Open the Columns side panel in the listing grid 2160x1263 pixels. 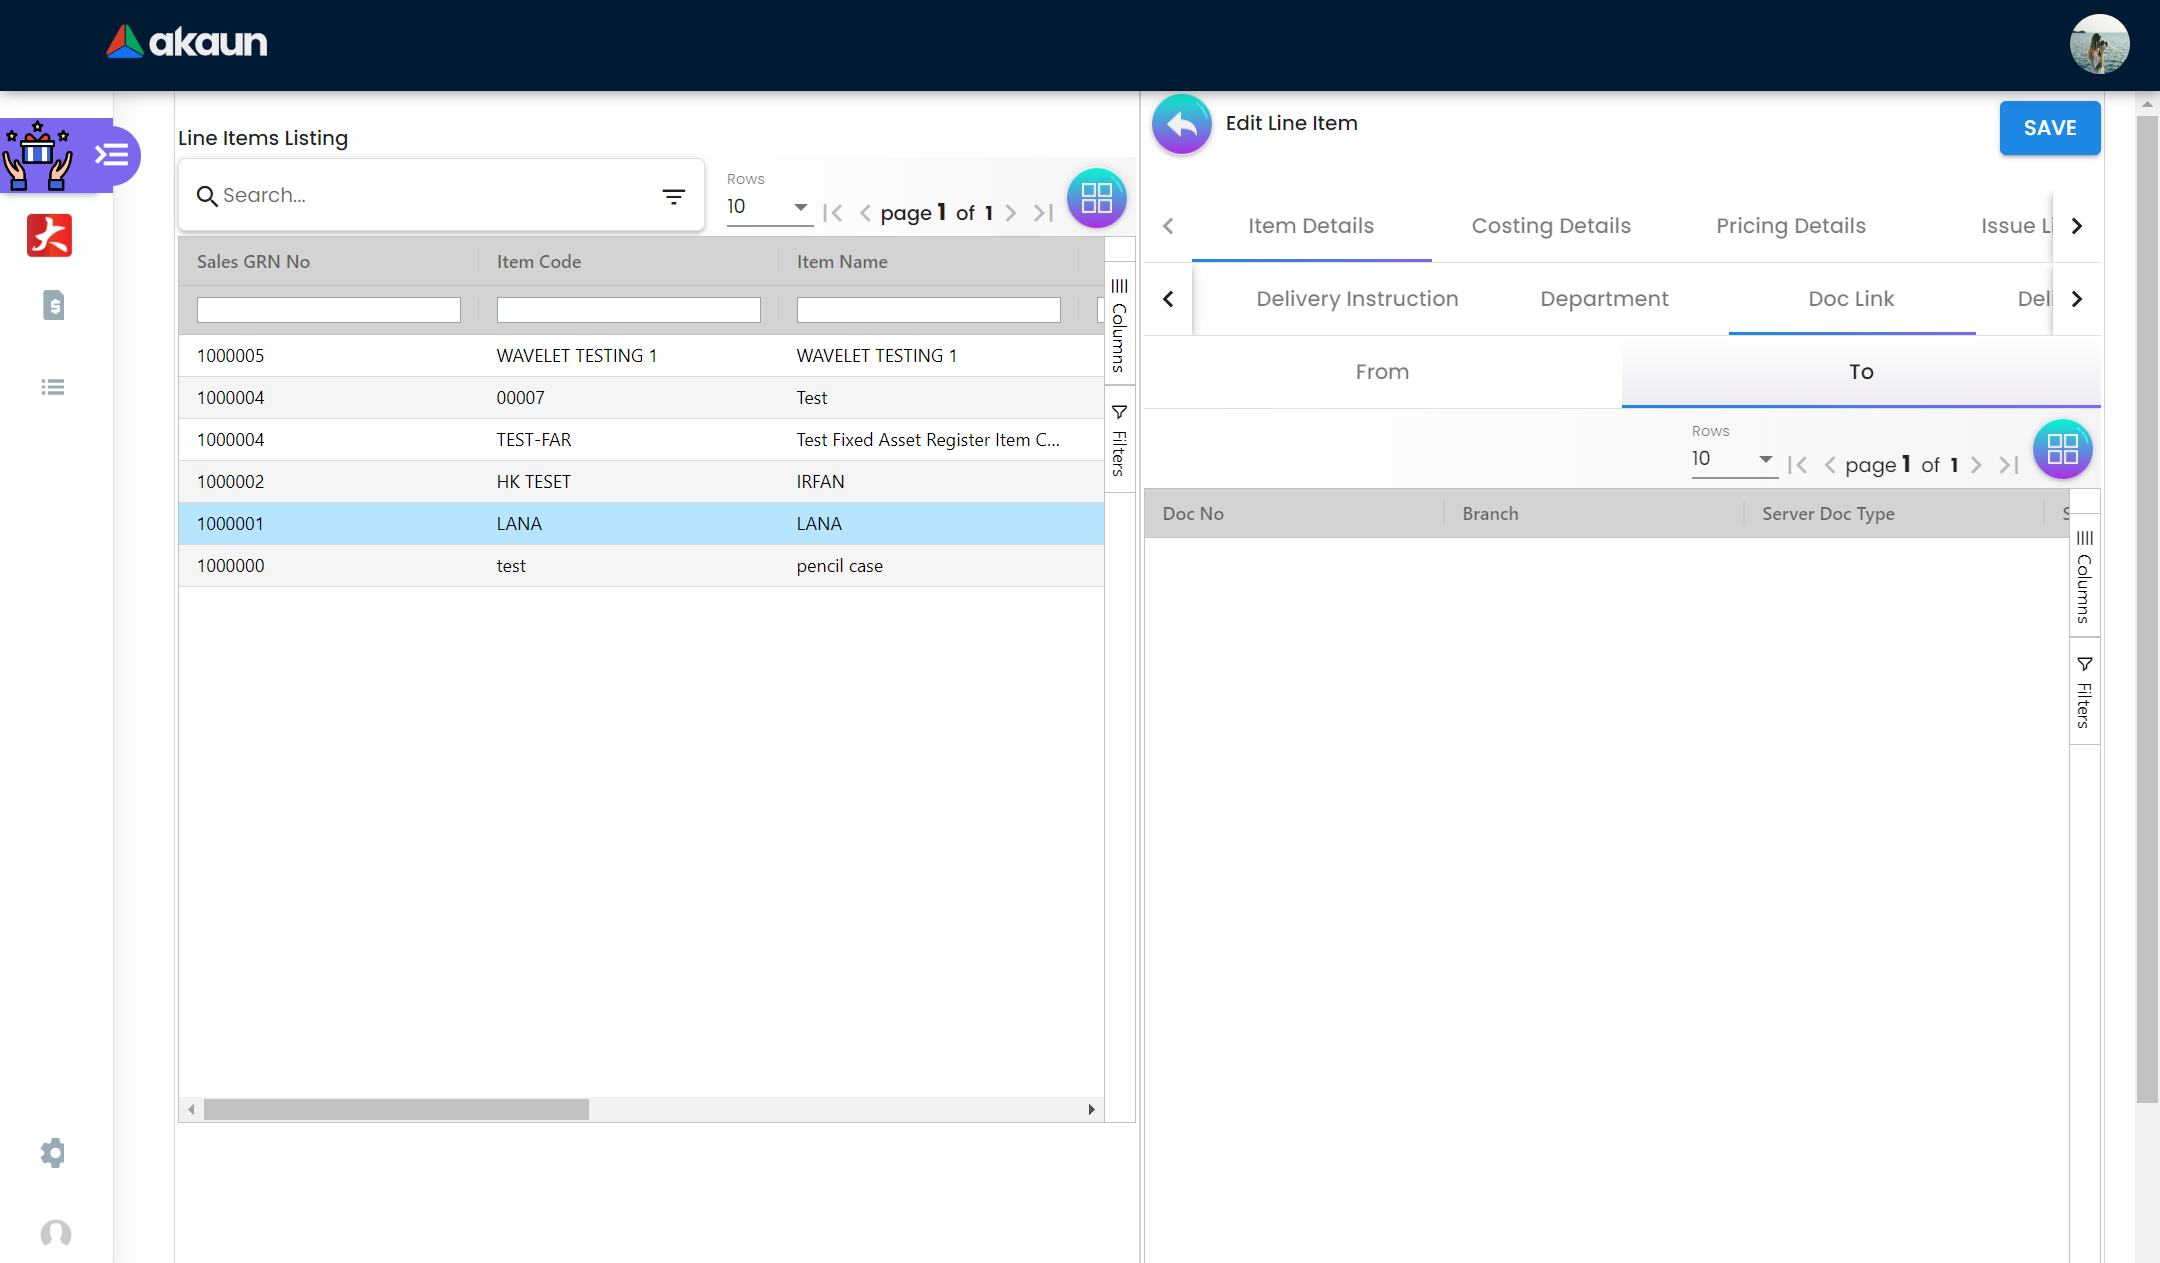1119,325
